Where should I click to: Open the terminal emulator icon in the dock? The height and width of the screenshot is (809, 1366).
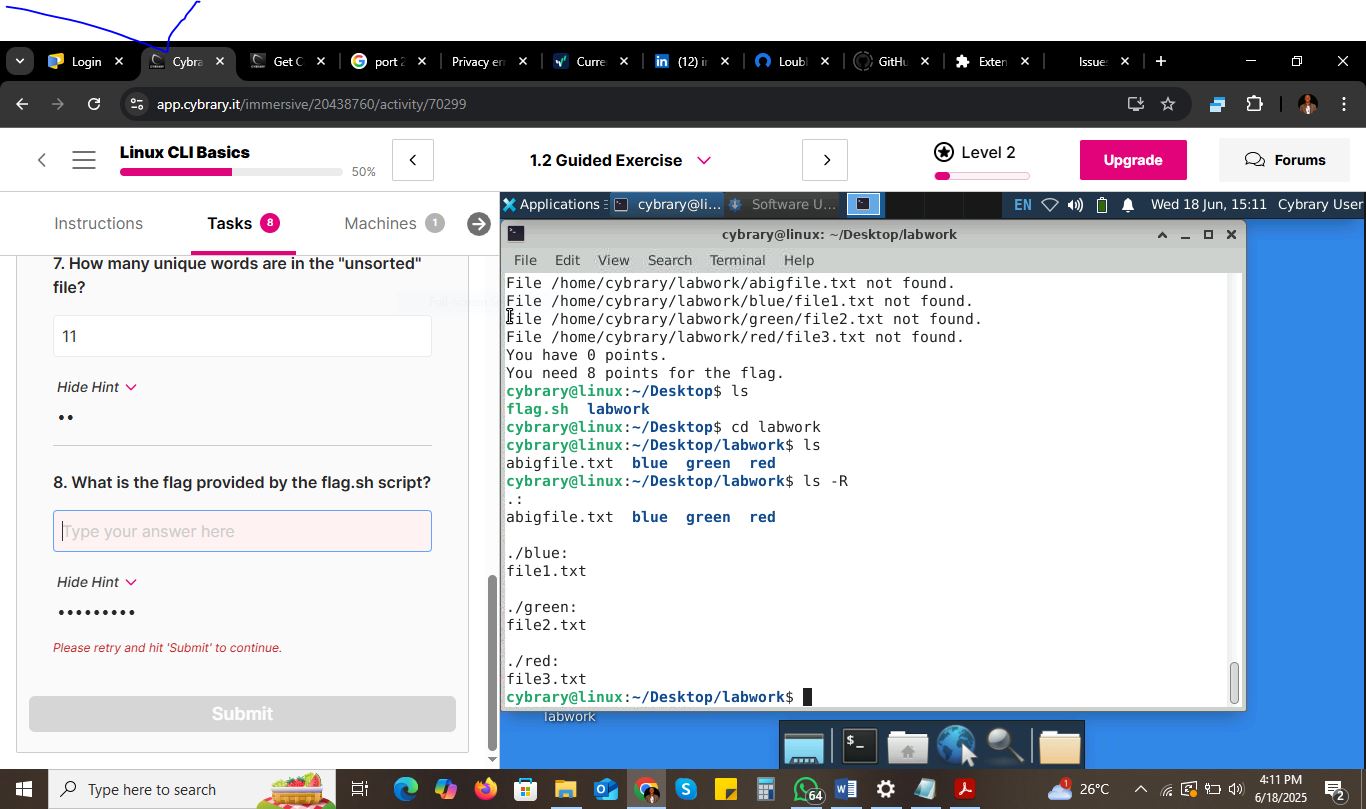[858, 746]
